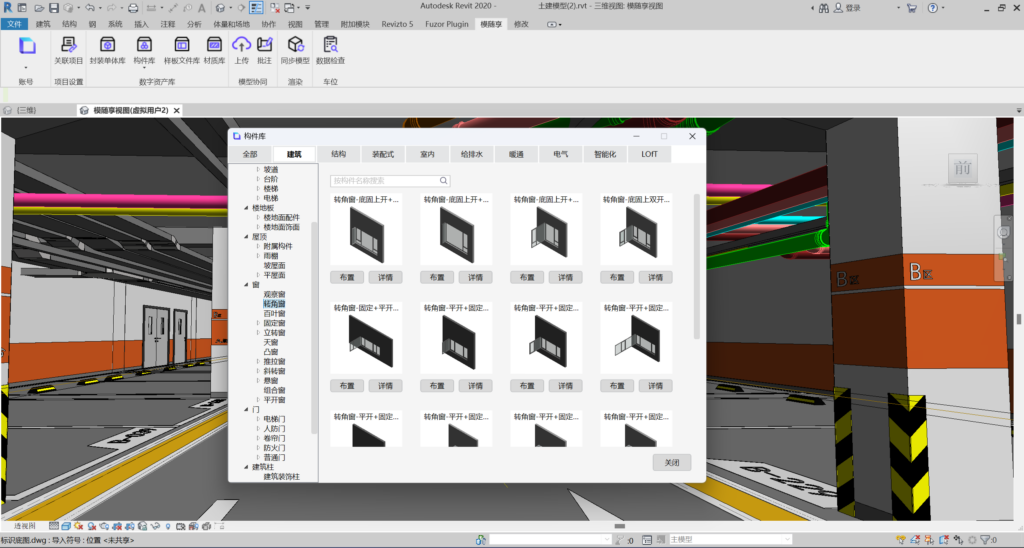Click the 关联项目 ribbon icon
This screenshot has height=548, width=1024.
tap(68, 46)
